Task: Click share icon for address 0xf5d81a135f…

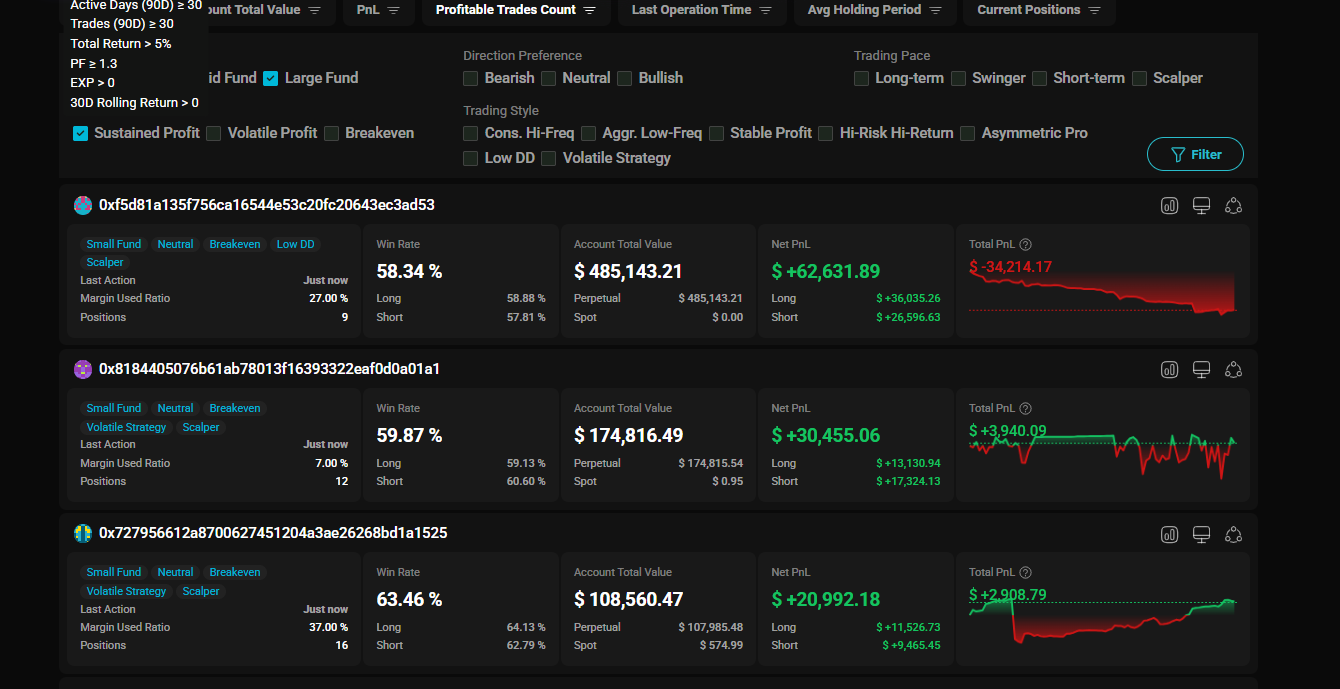Action: pos(1234,206)
